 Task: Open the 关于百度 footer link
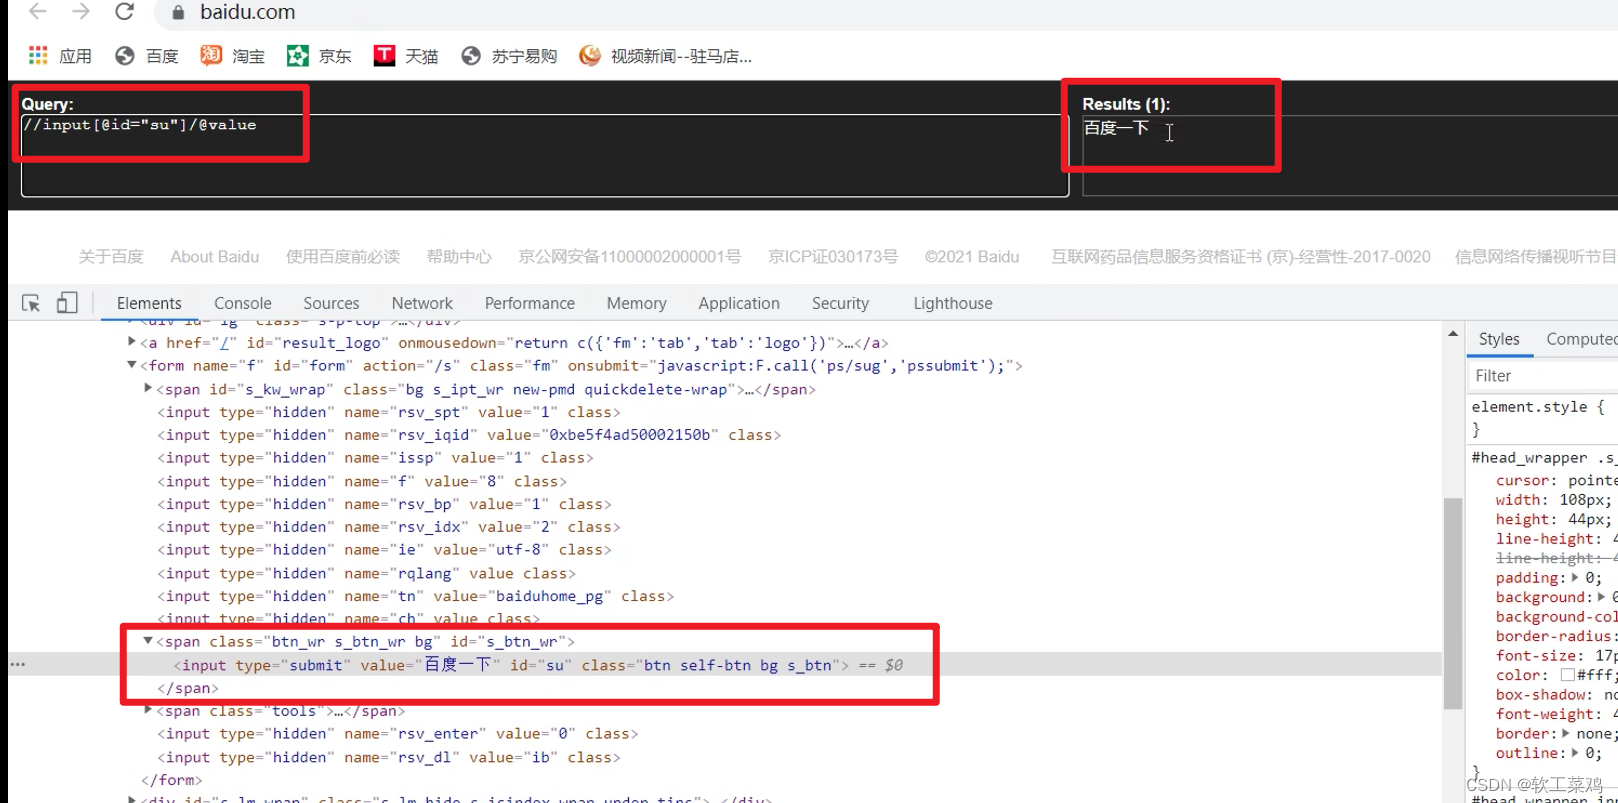pos(111,257)
